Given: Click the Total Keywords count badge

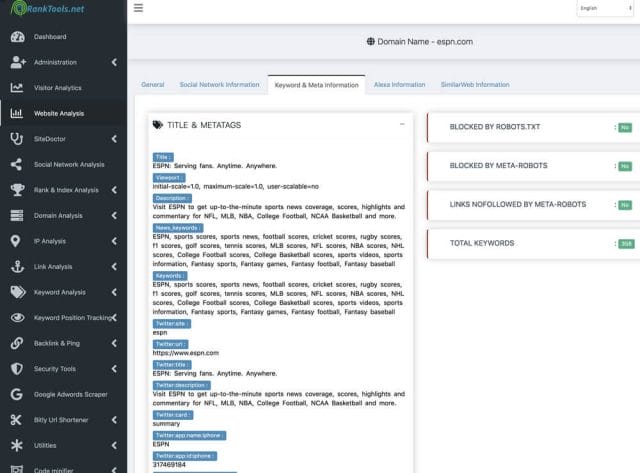Looking at the screenshot, I should click(626, 243).
